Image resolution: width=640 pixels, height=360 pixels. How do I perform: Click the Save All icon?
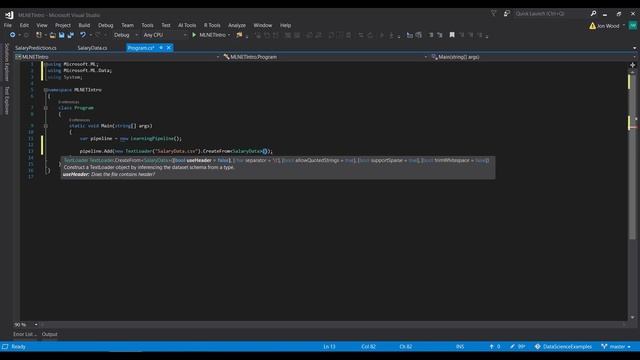point(70,35)
